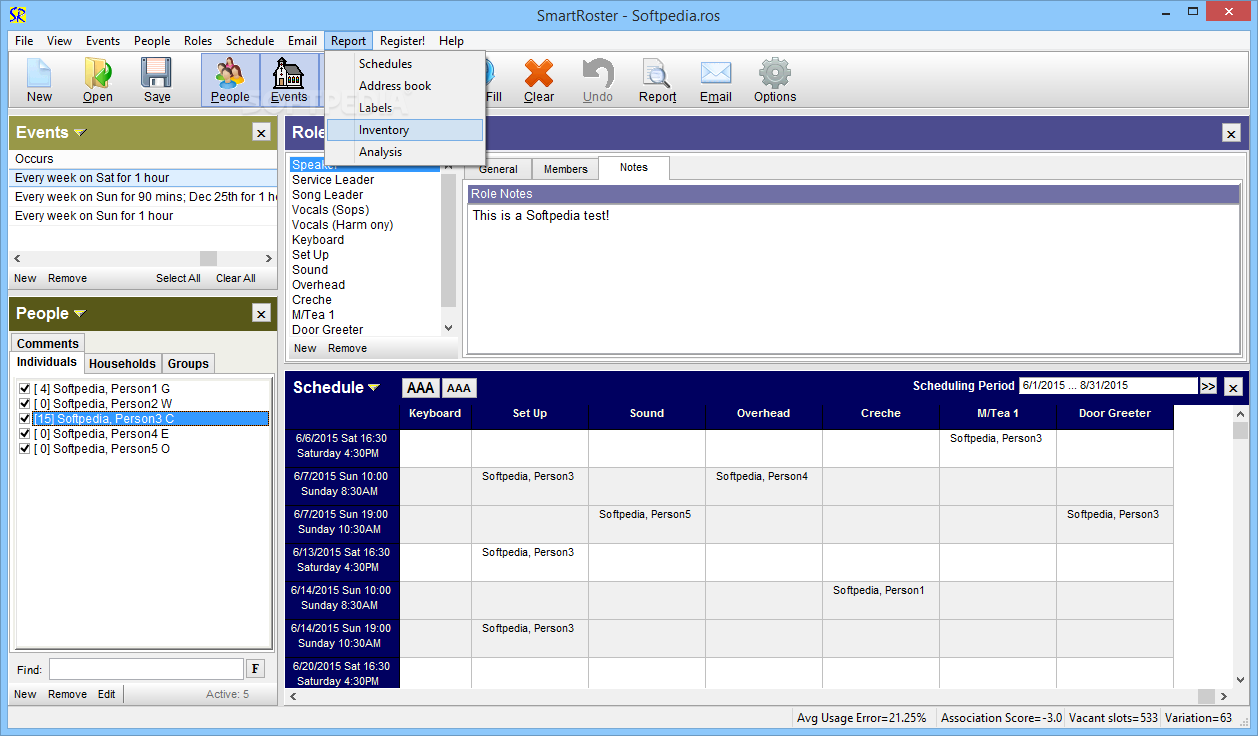
Task: Close the People panel with its X
Action: (261, 313)
